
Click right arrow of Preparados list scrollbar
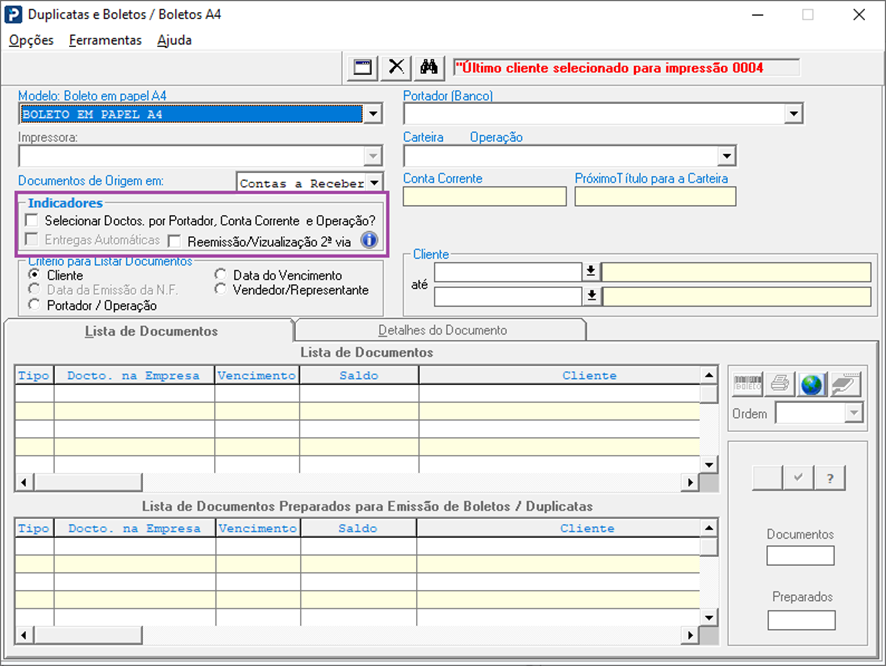click(x=690, y=635)
